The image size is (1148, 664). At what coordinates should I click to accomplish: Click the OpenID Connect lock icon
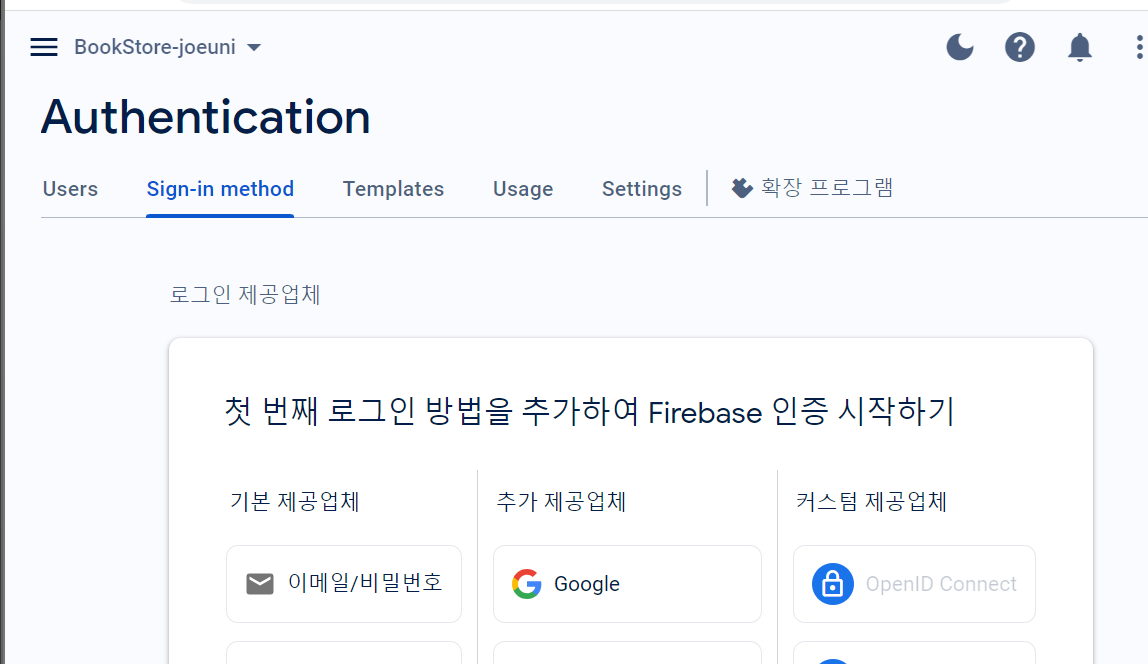tap(832, 583)
